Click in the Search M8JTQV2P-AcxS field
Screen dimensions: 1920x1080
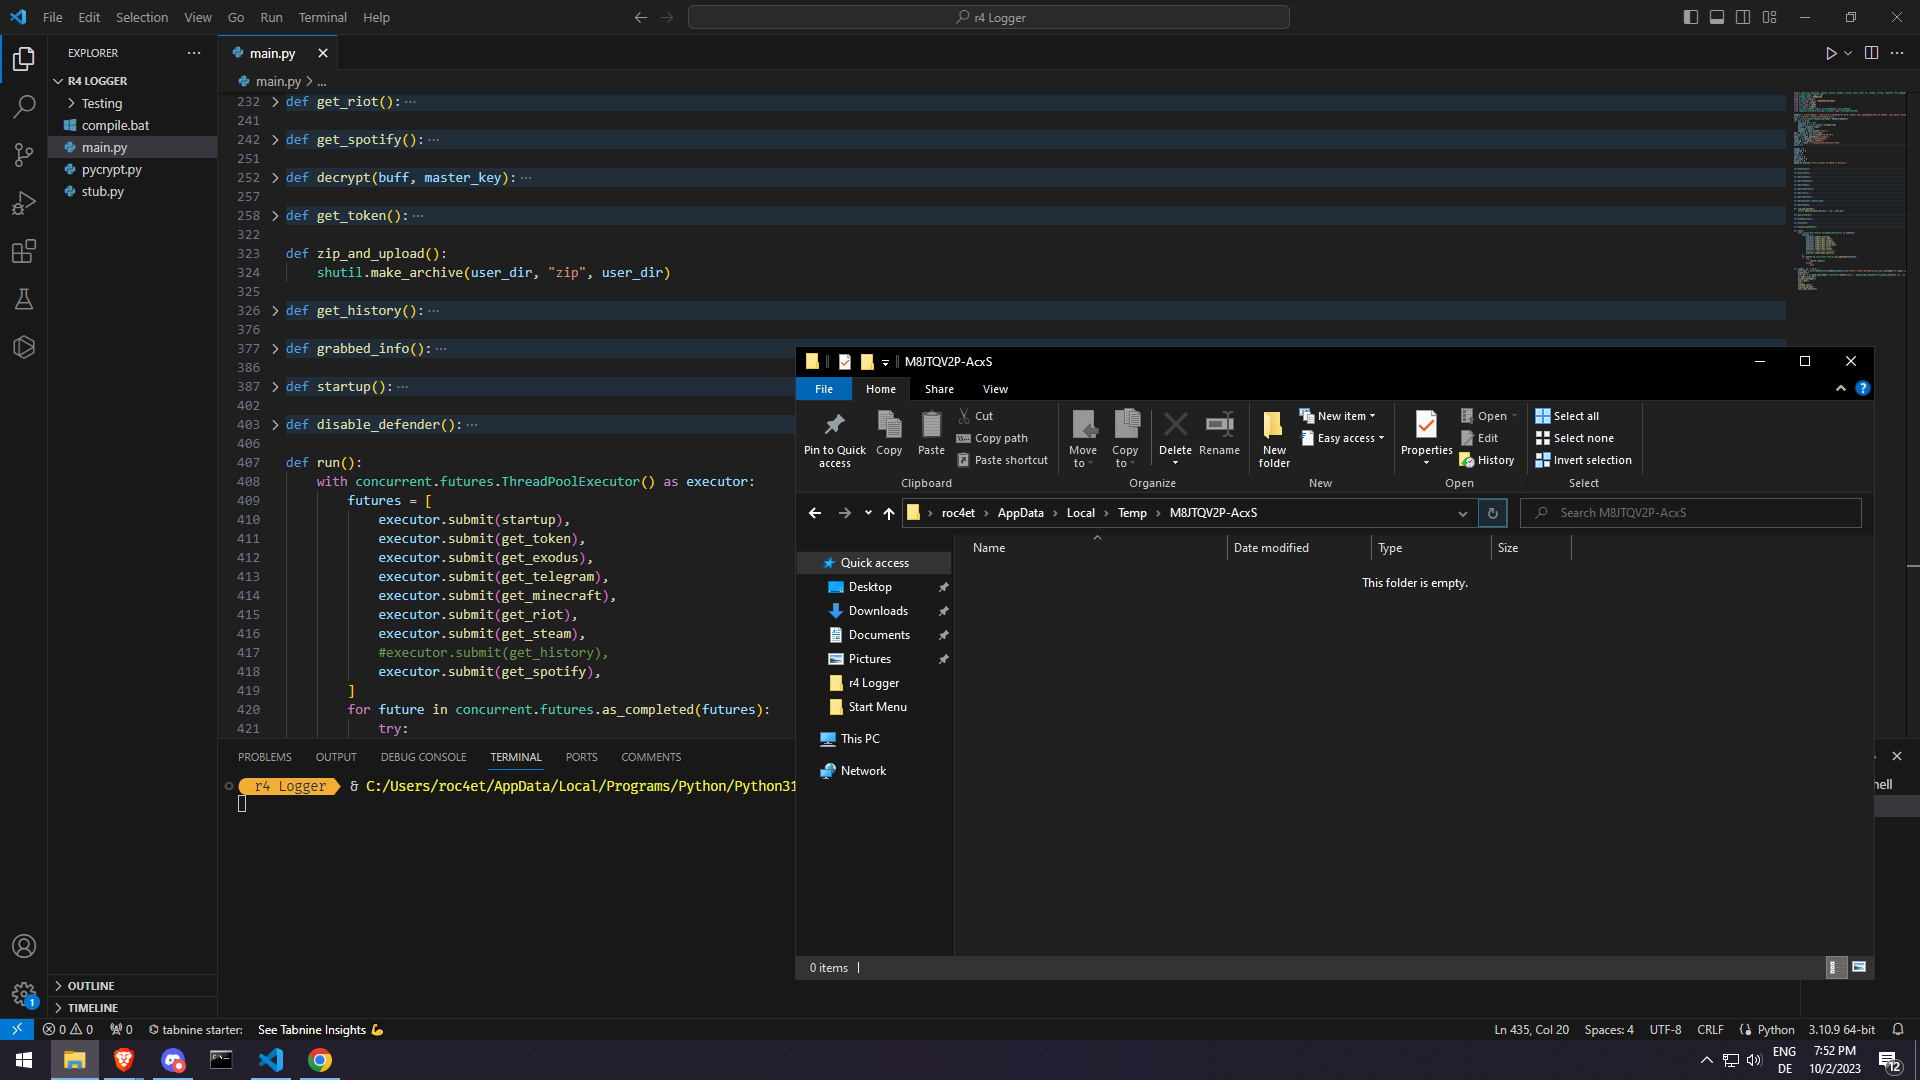pos(1691,513)
